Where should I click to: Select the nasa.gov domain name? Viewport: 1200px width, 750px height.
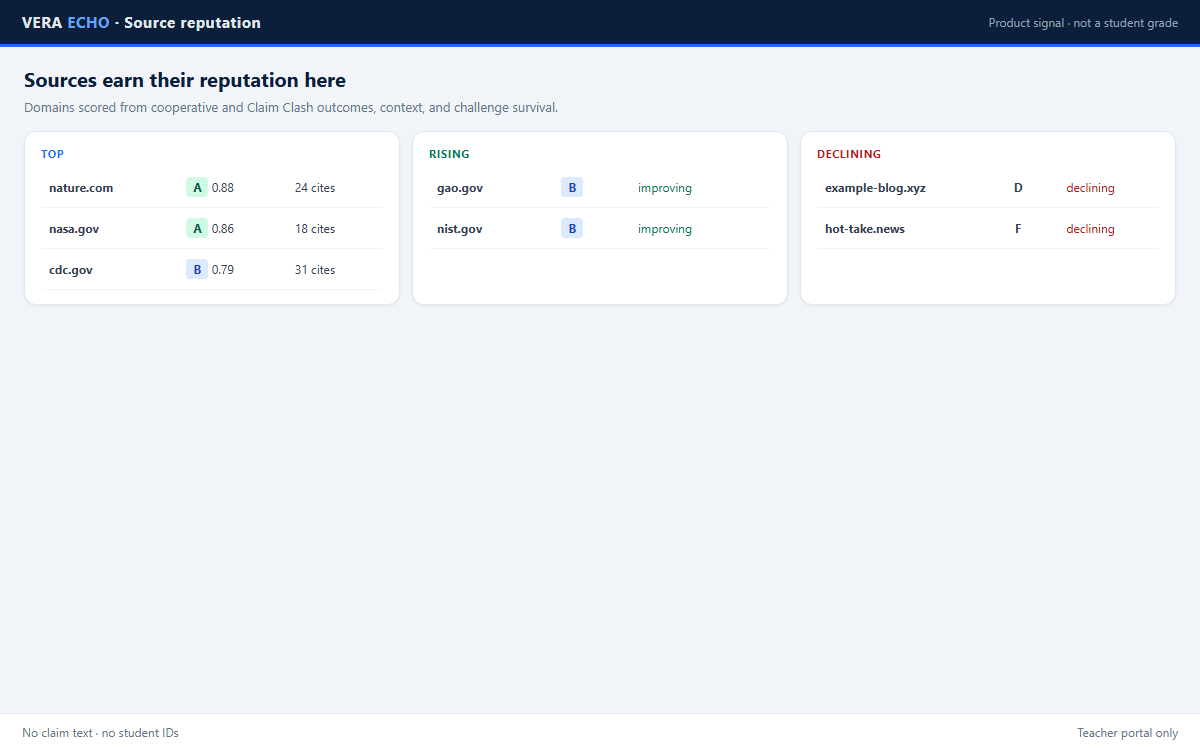tap(74, 229)
